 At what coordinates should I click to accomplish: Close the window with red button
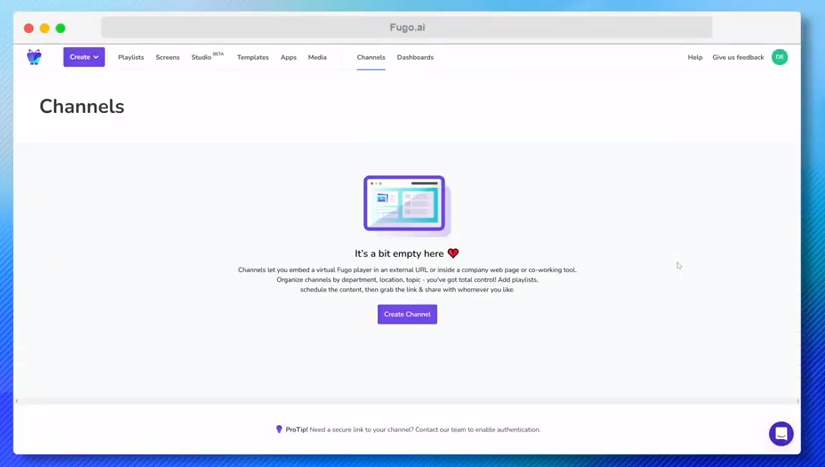pos(29,28)
